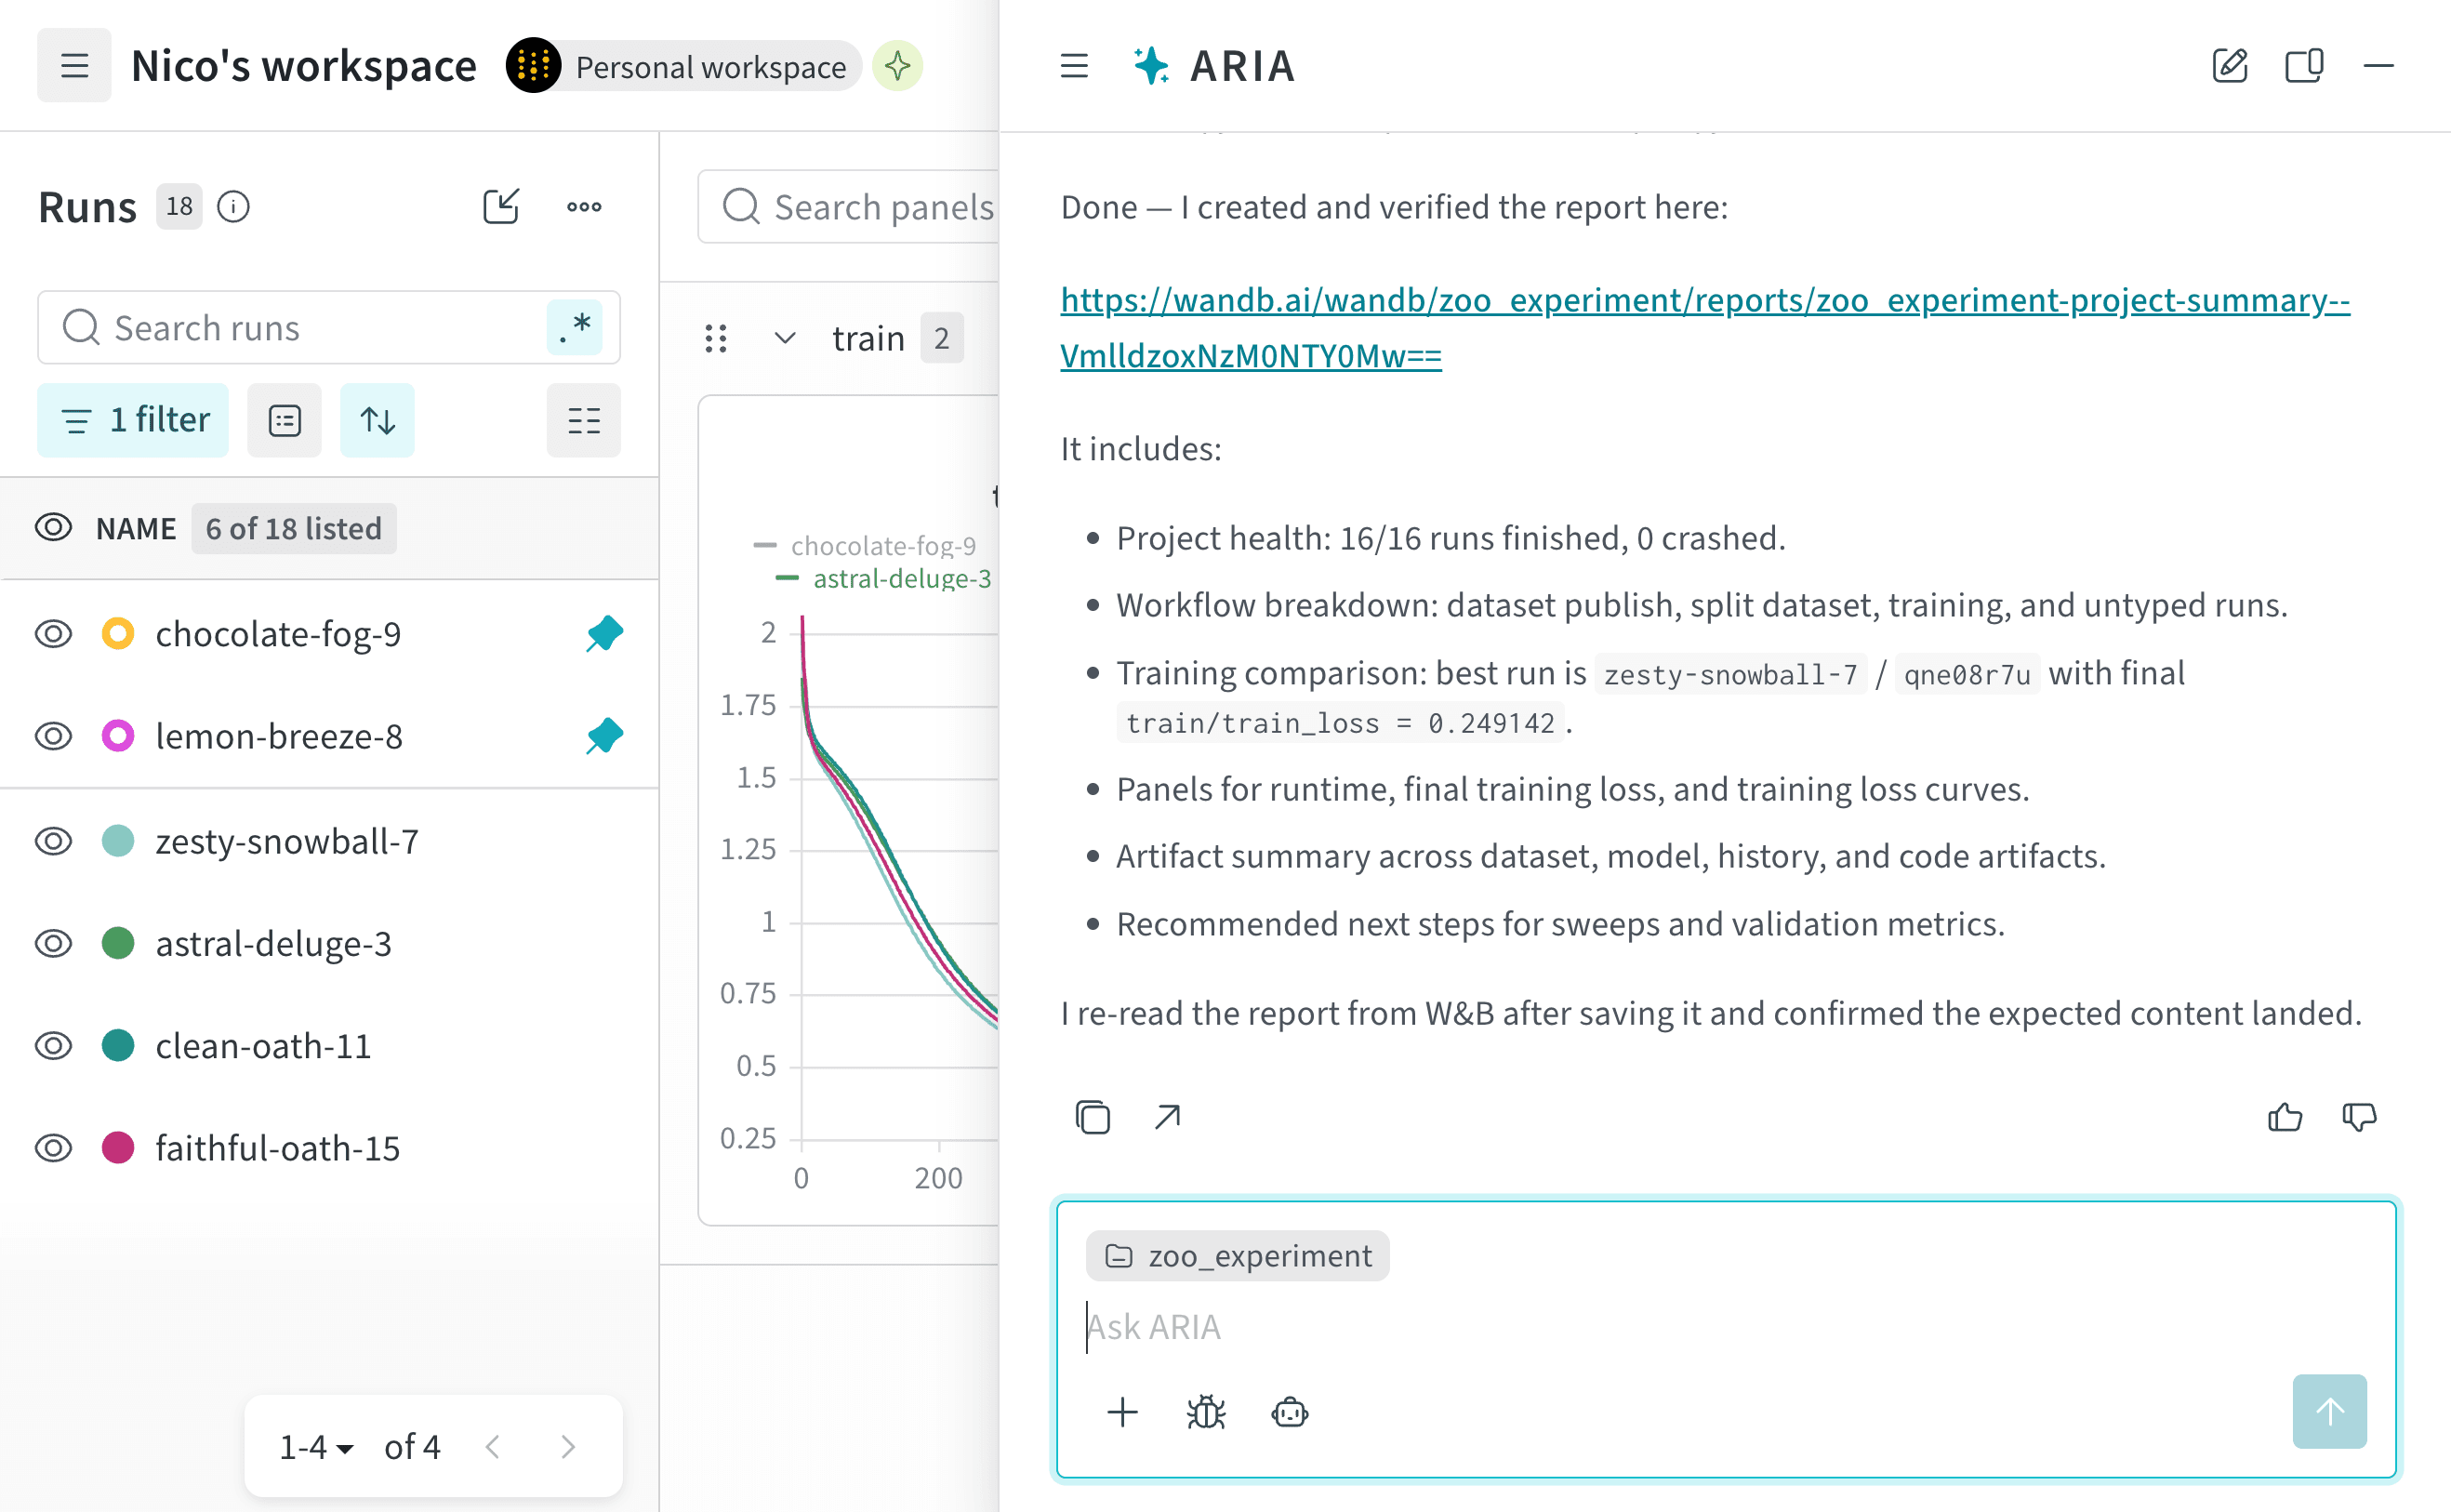The image size is (2451, 1512).
Task: Click the bug report icon in ARIA
Action: point(1206,1412)
